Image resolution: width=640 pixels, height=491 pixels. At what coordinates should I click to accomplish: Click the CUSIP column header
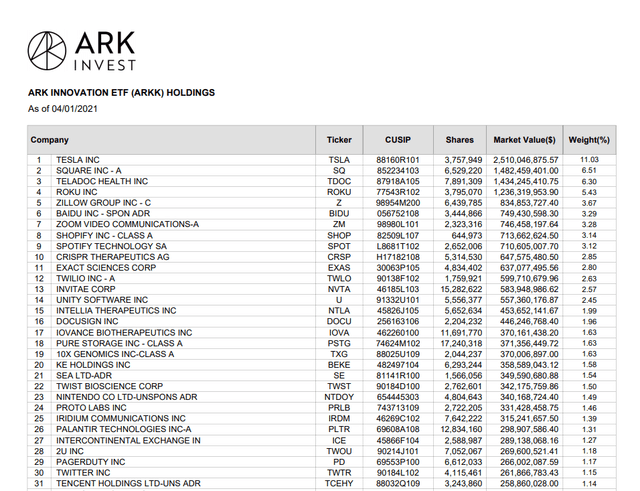(x=398, y=140)
